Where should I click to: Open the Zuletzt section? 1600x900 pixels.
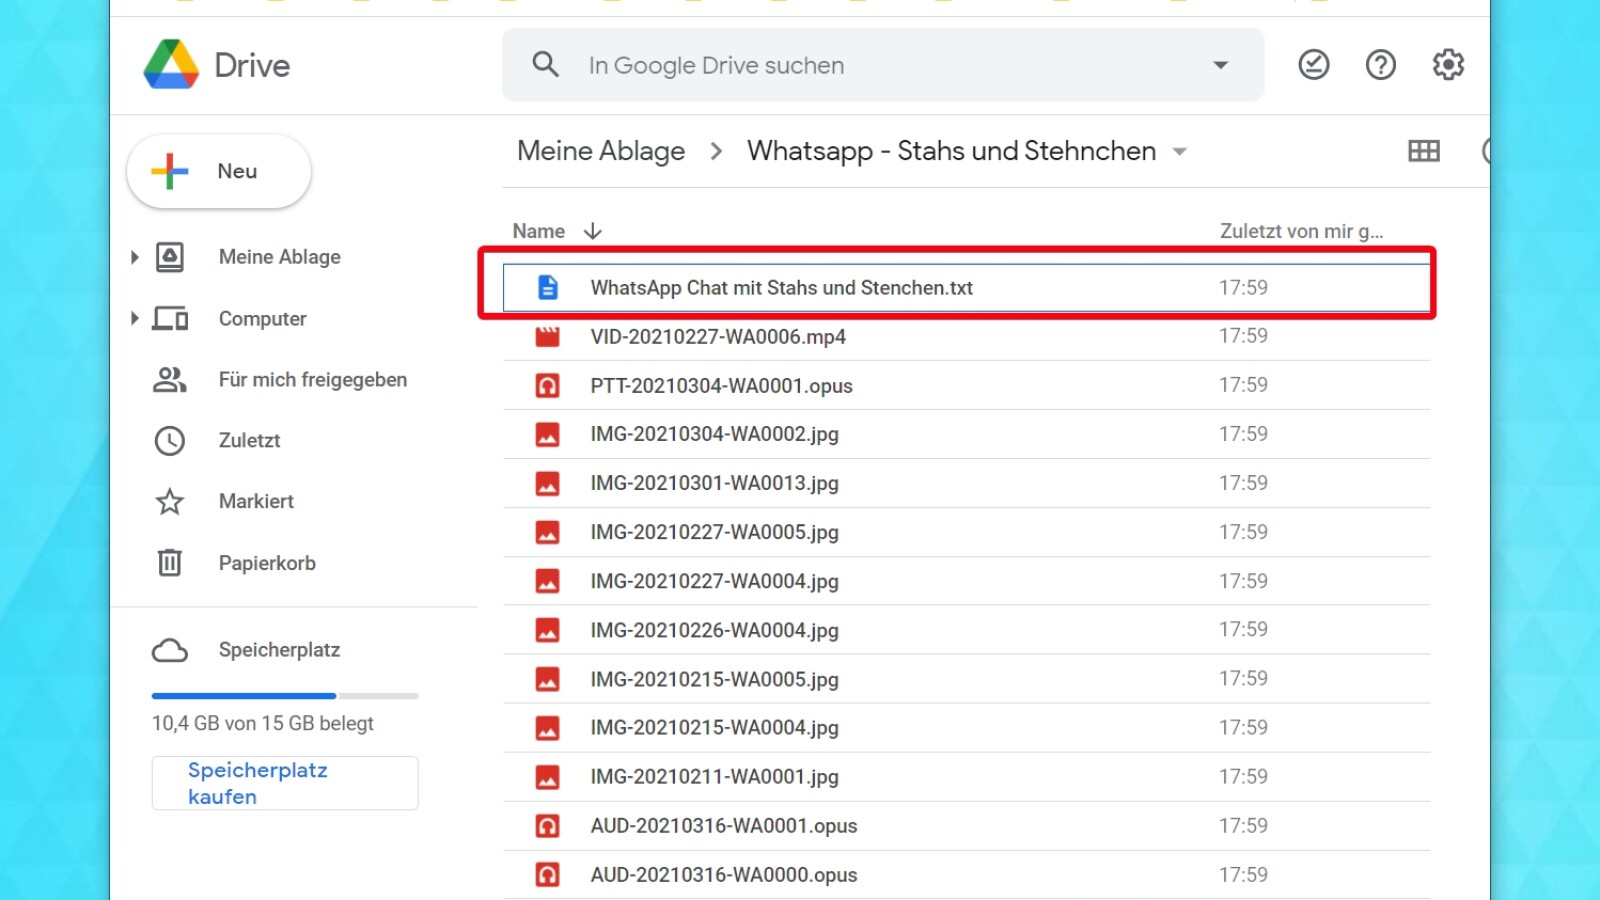click(x=249, y=441)
